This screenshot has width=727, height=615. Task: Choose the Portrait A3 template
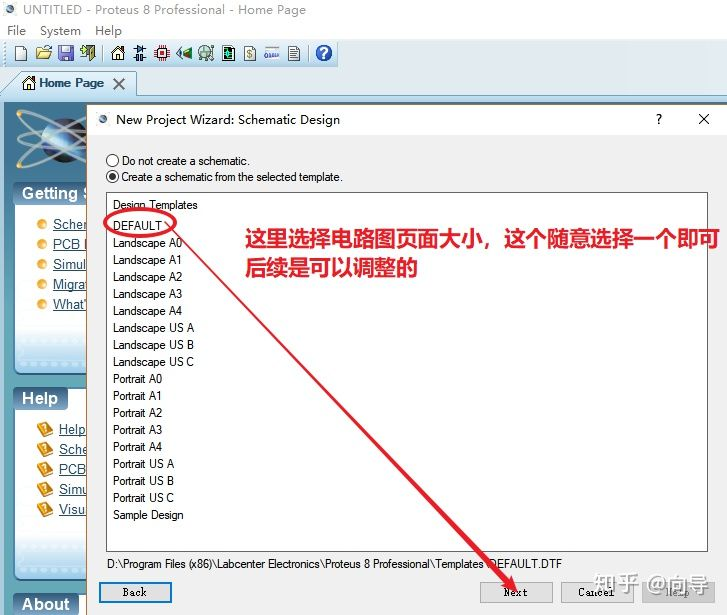pyautogui.click(x=138, y=430)
